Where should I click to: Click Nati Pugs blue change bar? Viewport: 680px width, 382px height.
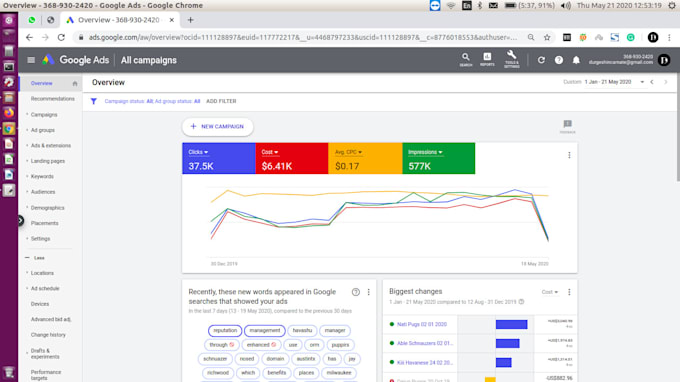511,324
